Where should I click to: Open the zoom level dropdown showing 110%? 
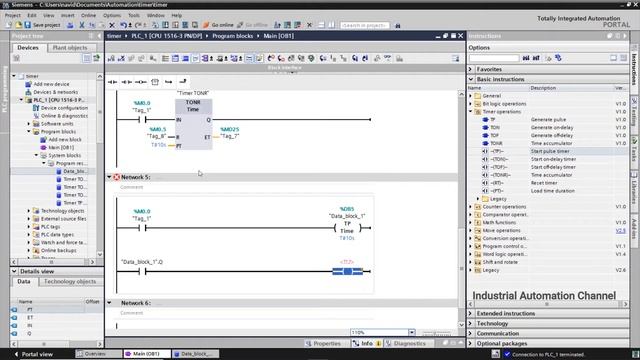click(412, 332)
